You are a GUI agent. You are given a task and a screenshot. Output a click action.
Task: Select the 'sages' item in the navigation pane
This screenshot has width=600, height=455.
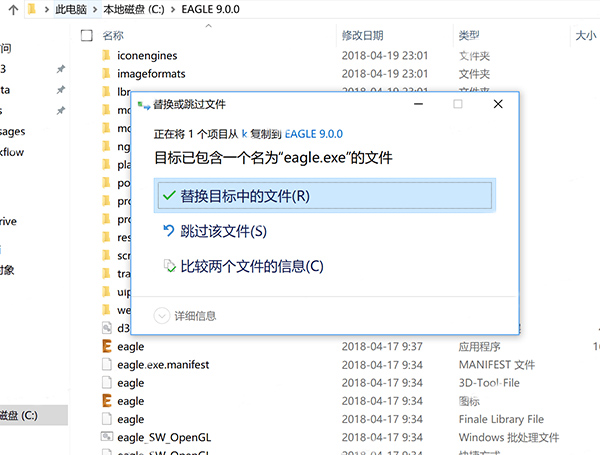[13, 132]
